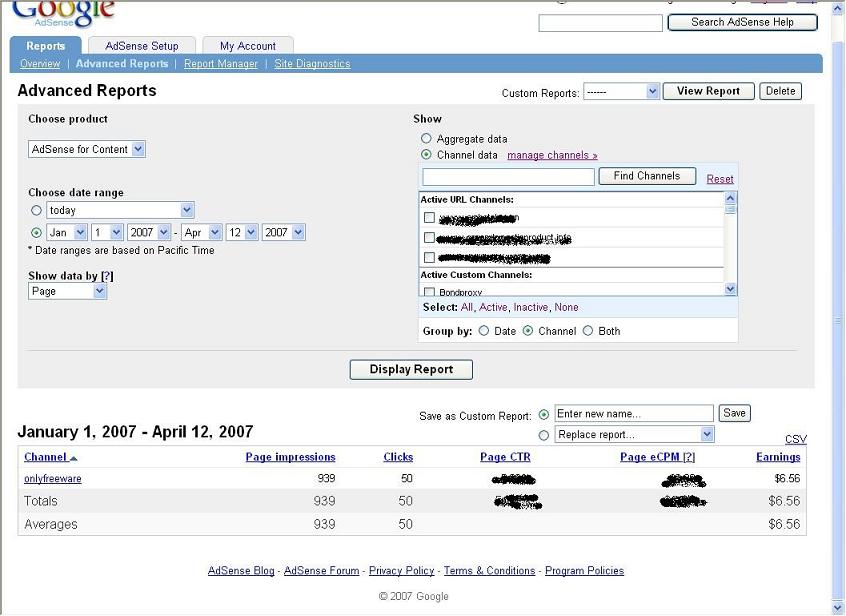The image size is (846, 616).
Task: Open the Report Manager sub-tab
Action: tap(221, 64)
